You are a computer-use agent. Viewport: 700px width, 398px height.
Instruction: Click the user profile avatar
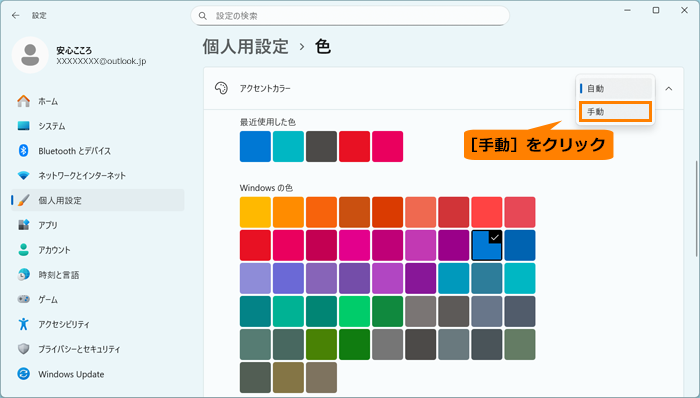coord(30,55)
